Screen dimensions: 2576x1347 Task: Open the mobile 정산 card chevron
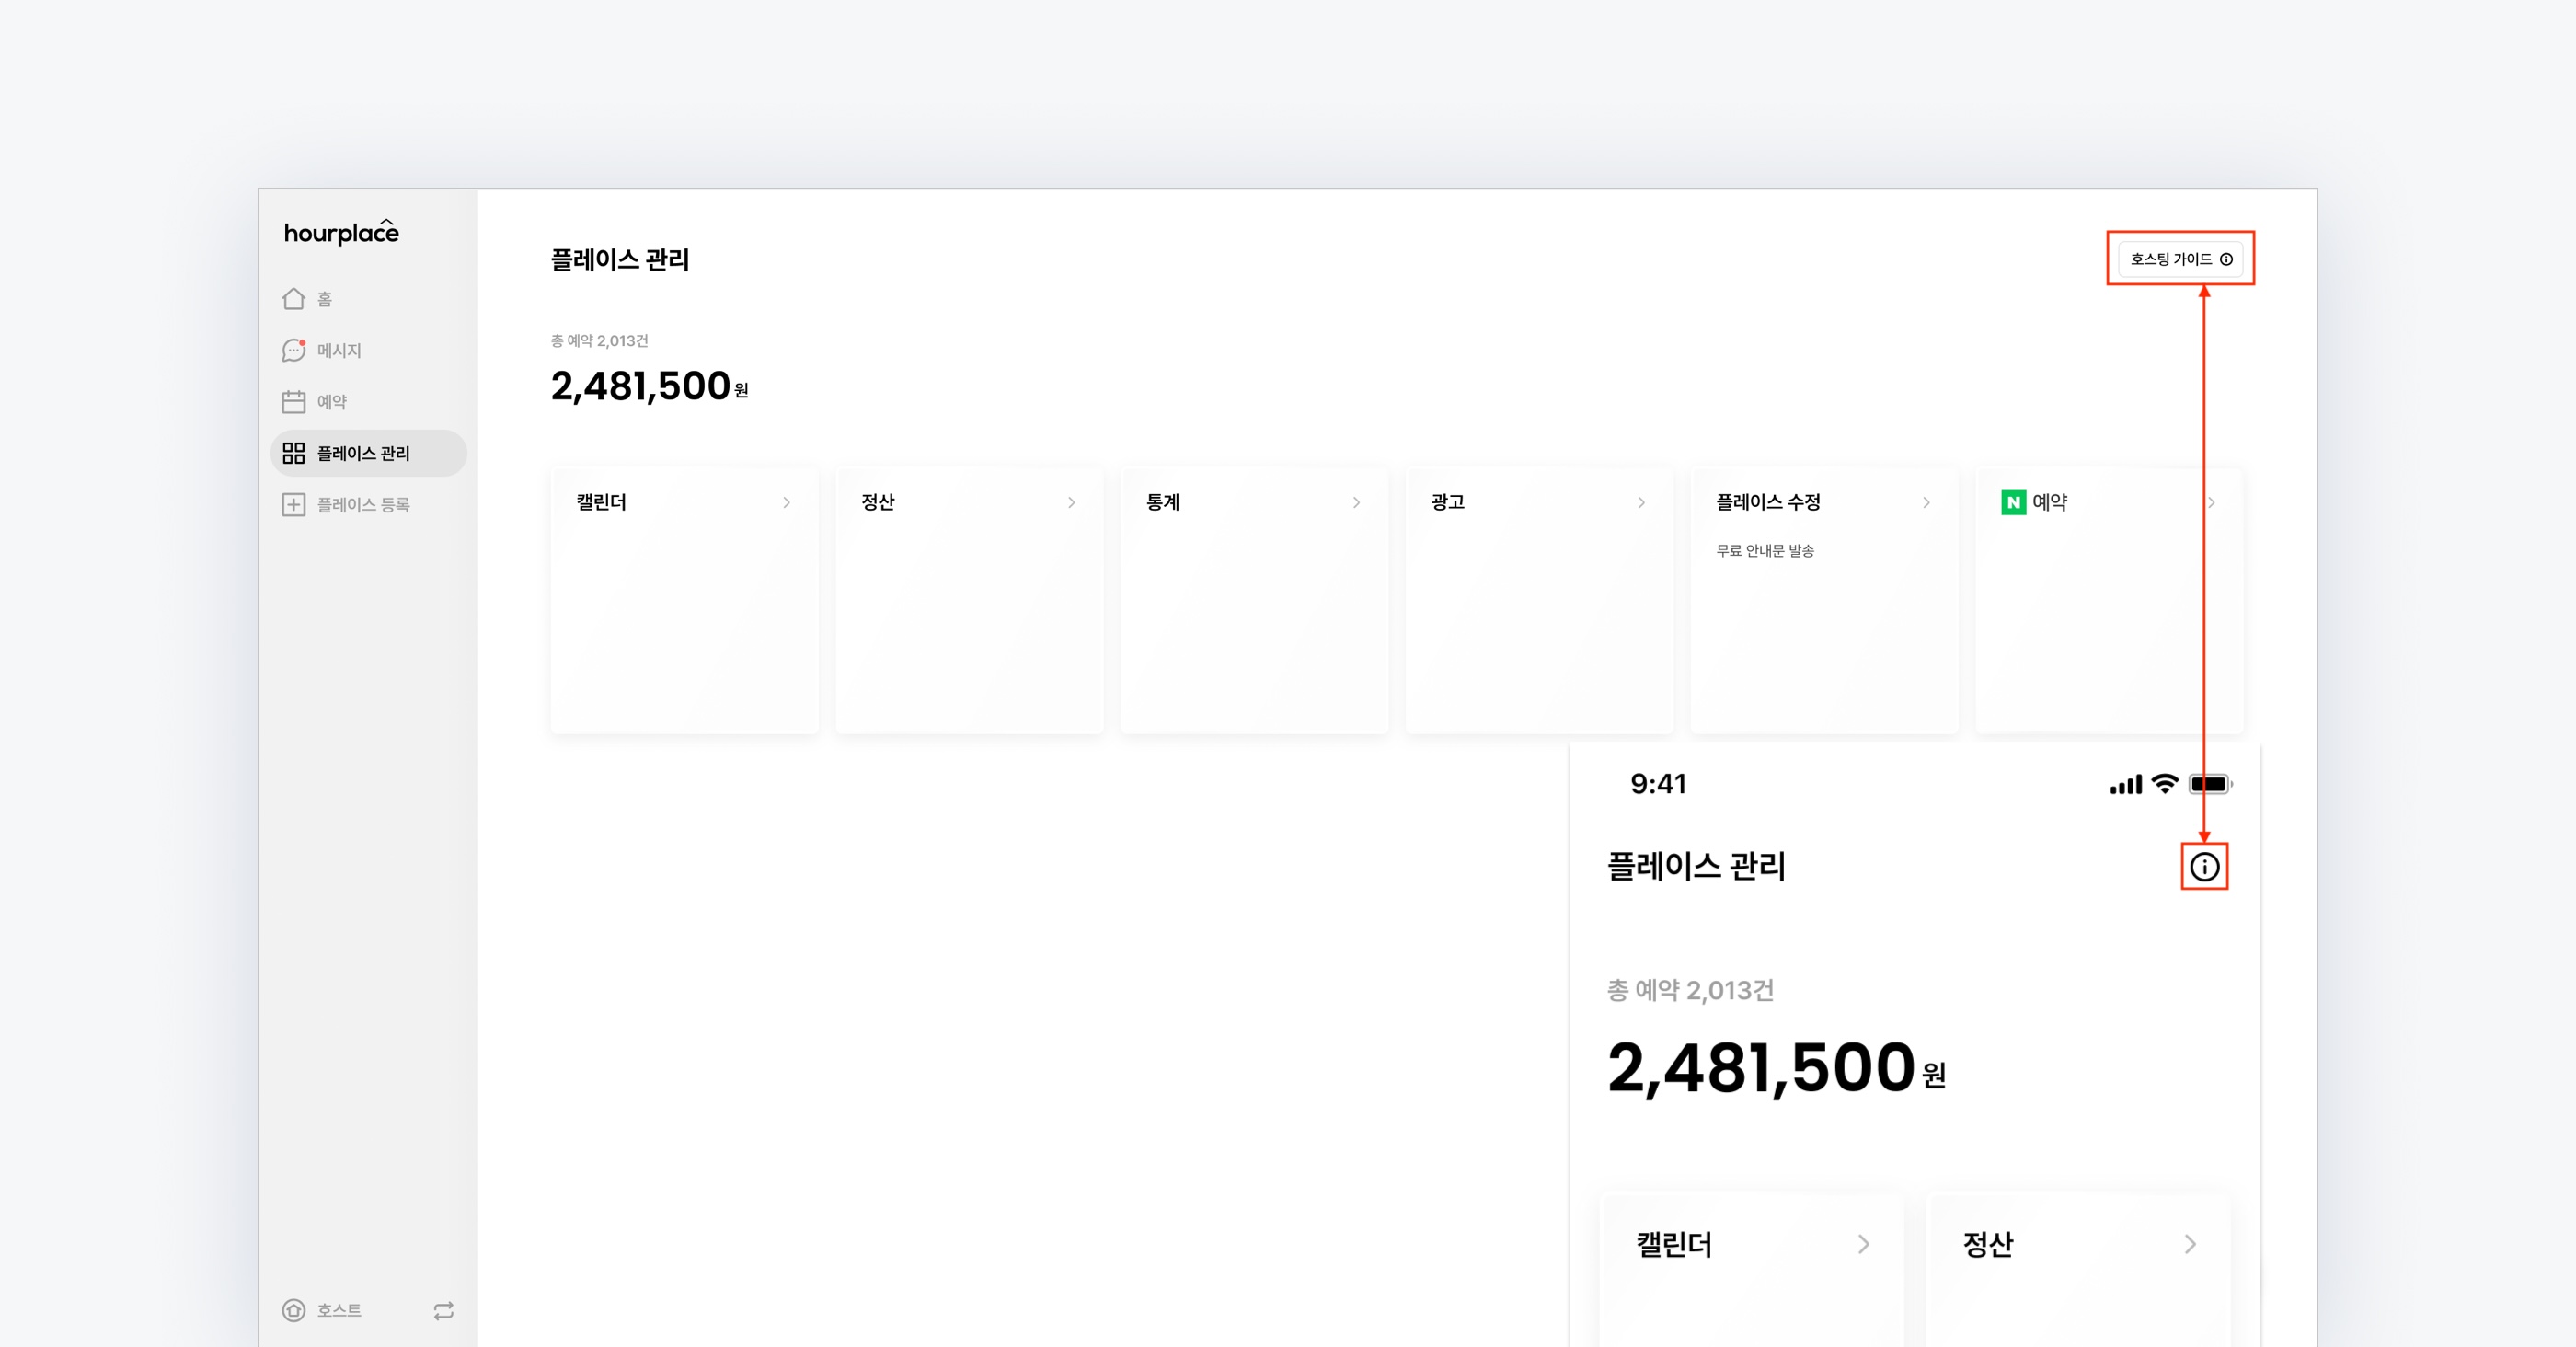pyautogui.click(x=2190, y=1244)
